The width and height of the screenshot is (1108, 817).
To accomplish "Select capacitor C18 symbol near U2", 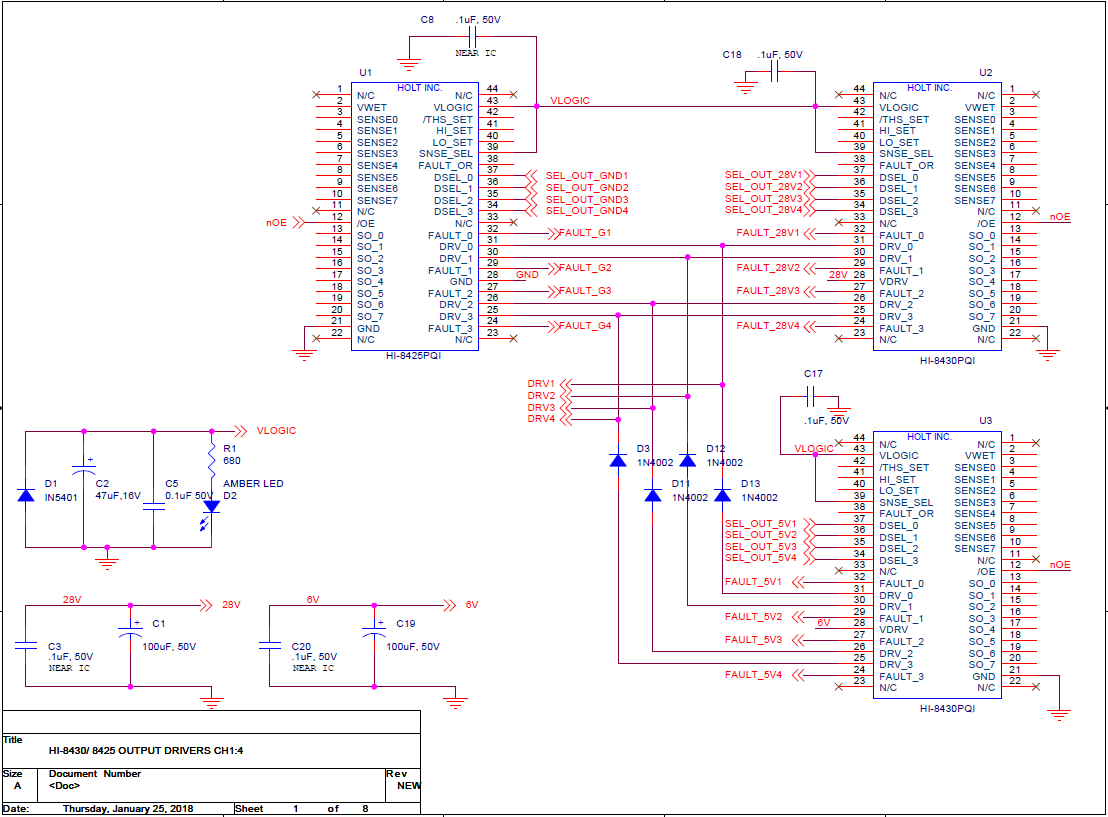I will pos(774,71).
